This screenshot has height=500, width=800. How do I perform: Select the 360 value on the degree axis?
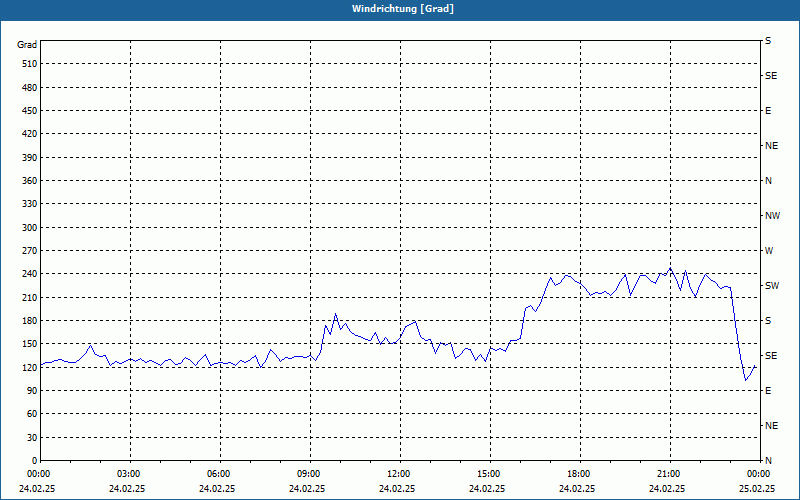coord(30,181)
